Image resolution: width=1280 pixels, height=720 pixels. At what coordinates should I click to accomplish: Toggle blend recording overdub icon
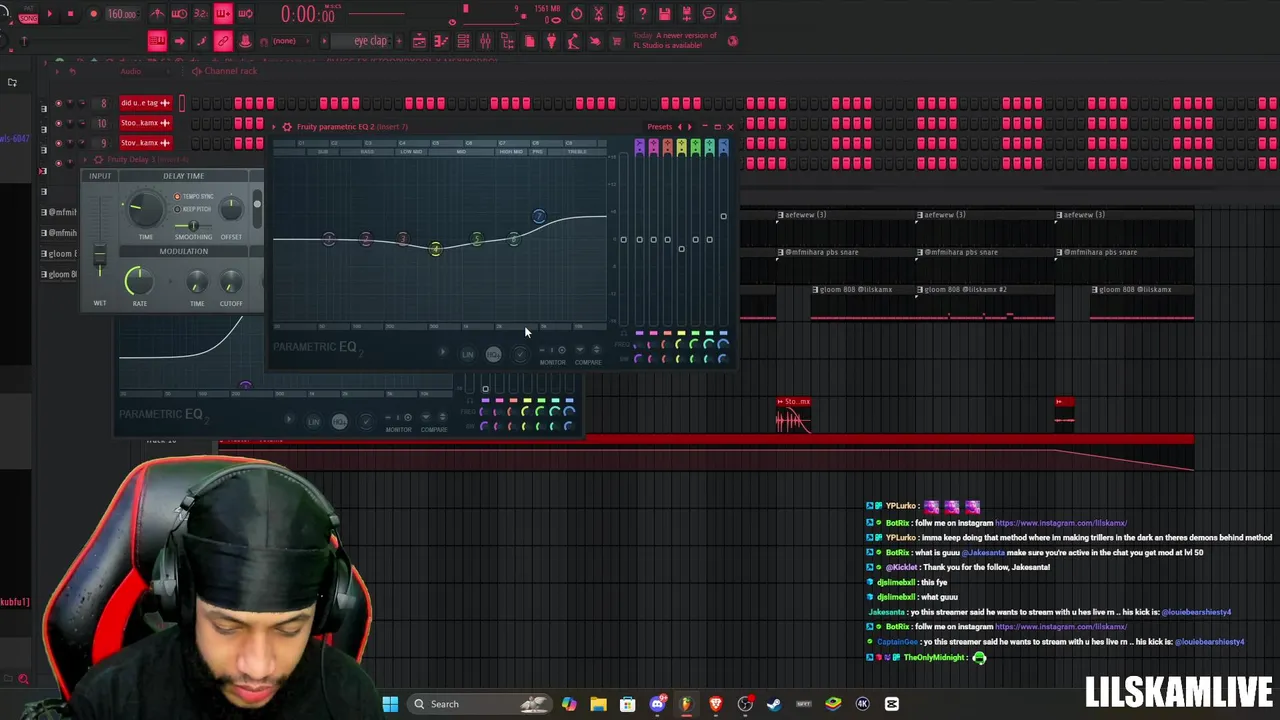pos(223,14)
